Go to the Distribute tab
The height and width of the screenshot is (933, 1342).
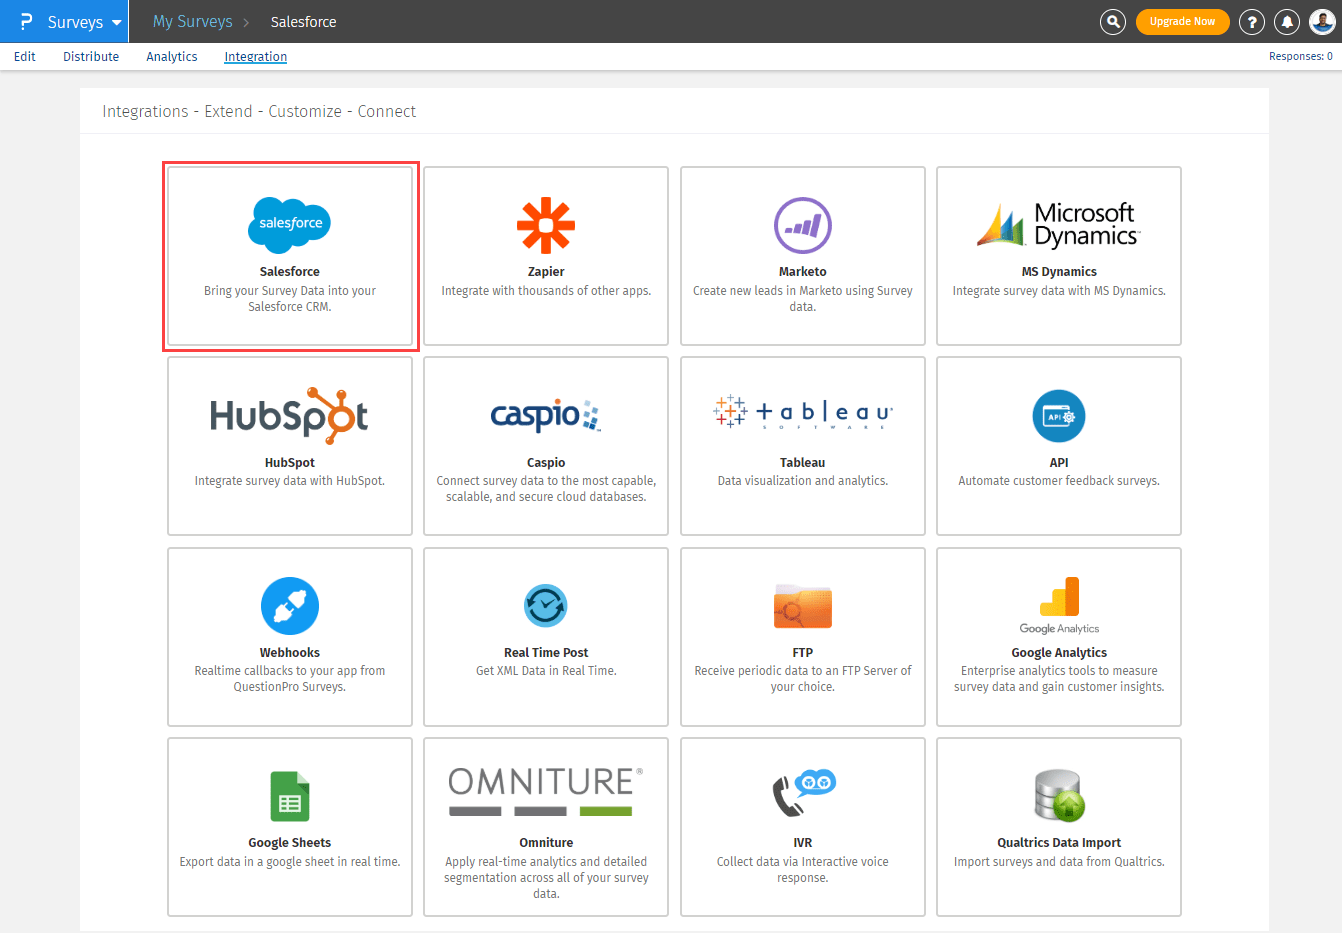pyautogui.click(x=91, y=57)
